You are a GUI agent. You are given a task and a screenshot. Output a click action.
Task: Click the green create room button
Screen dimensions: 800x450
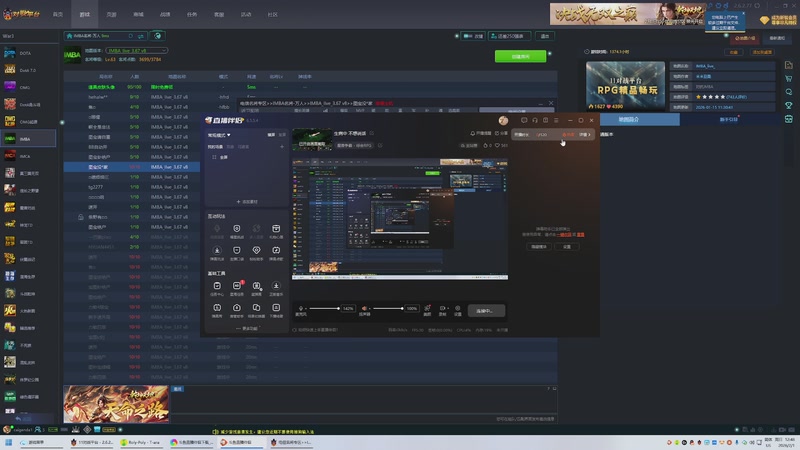520,56
